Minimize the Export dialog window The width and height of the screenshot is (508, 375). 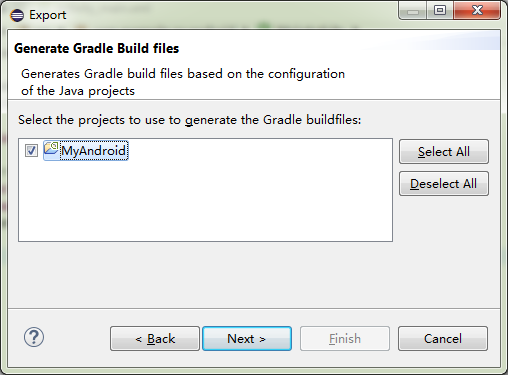413,11
